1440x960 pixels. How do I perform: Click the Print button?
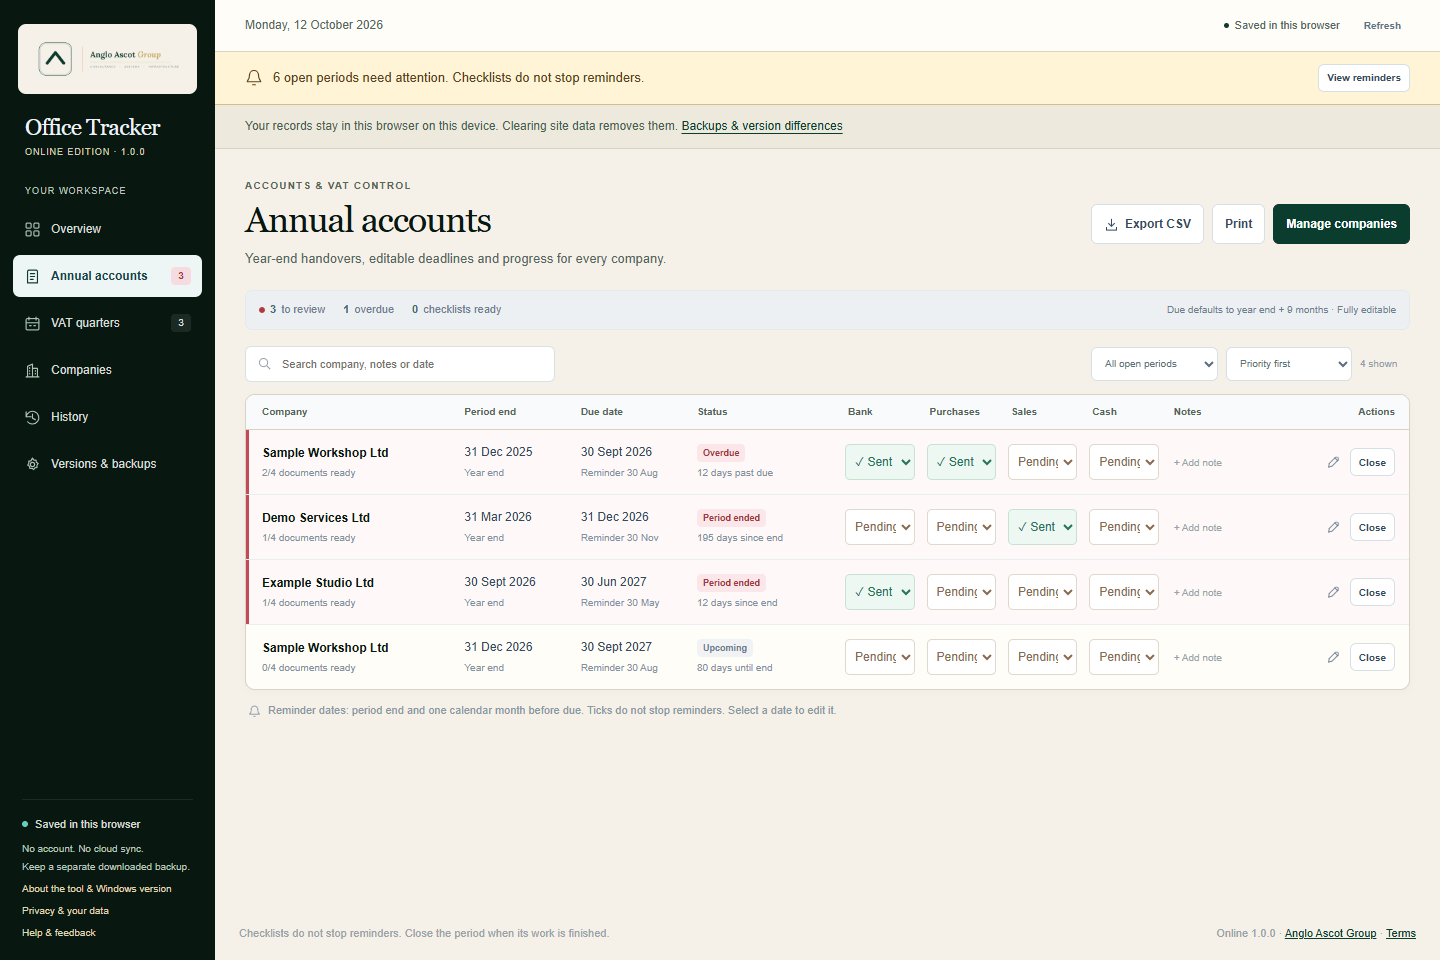[x=1238, y=224]
